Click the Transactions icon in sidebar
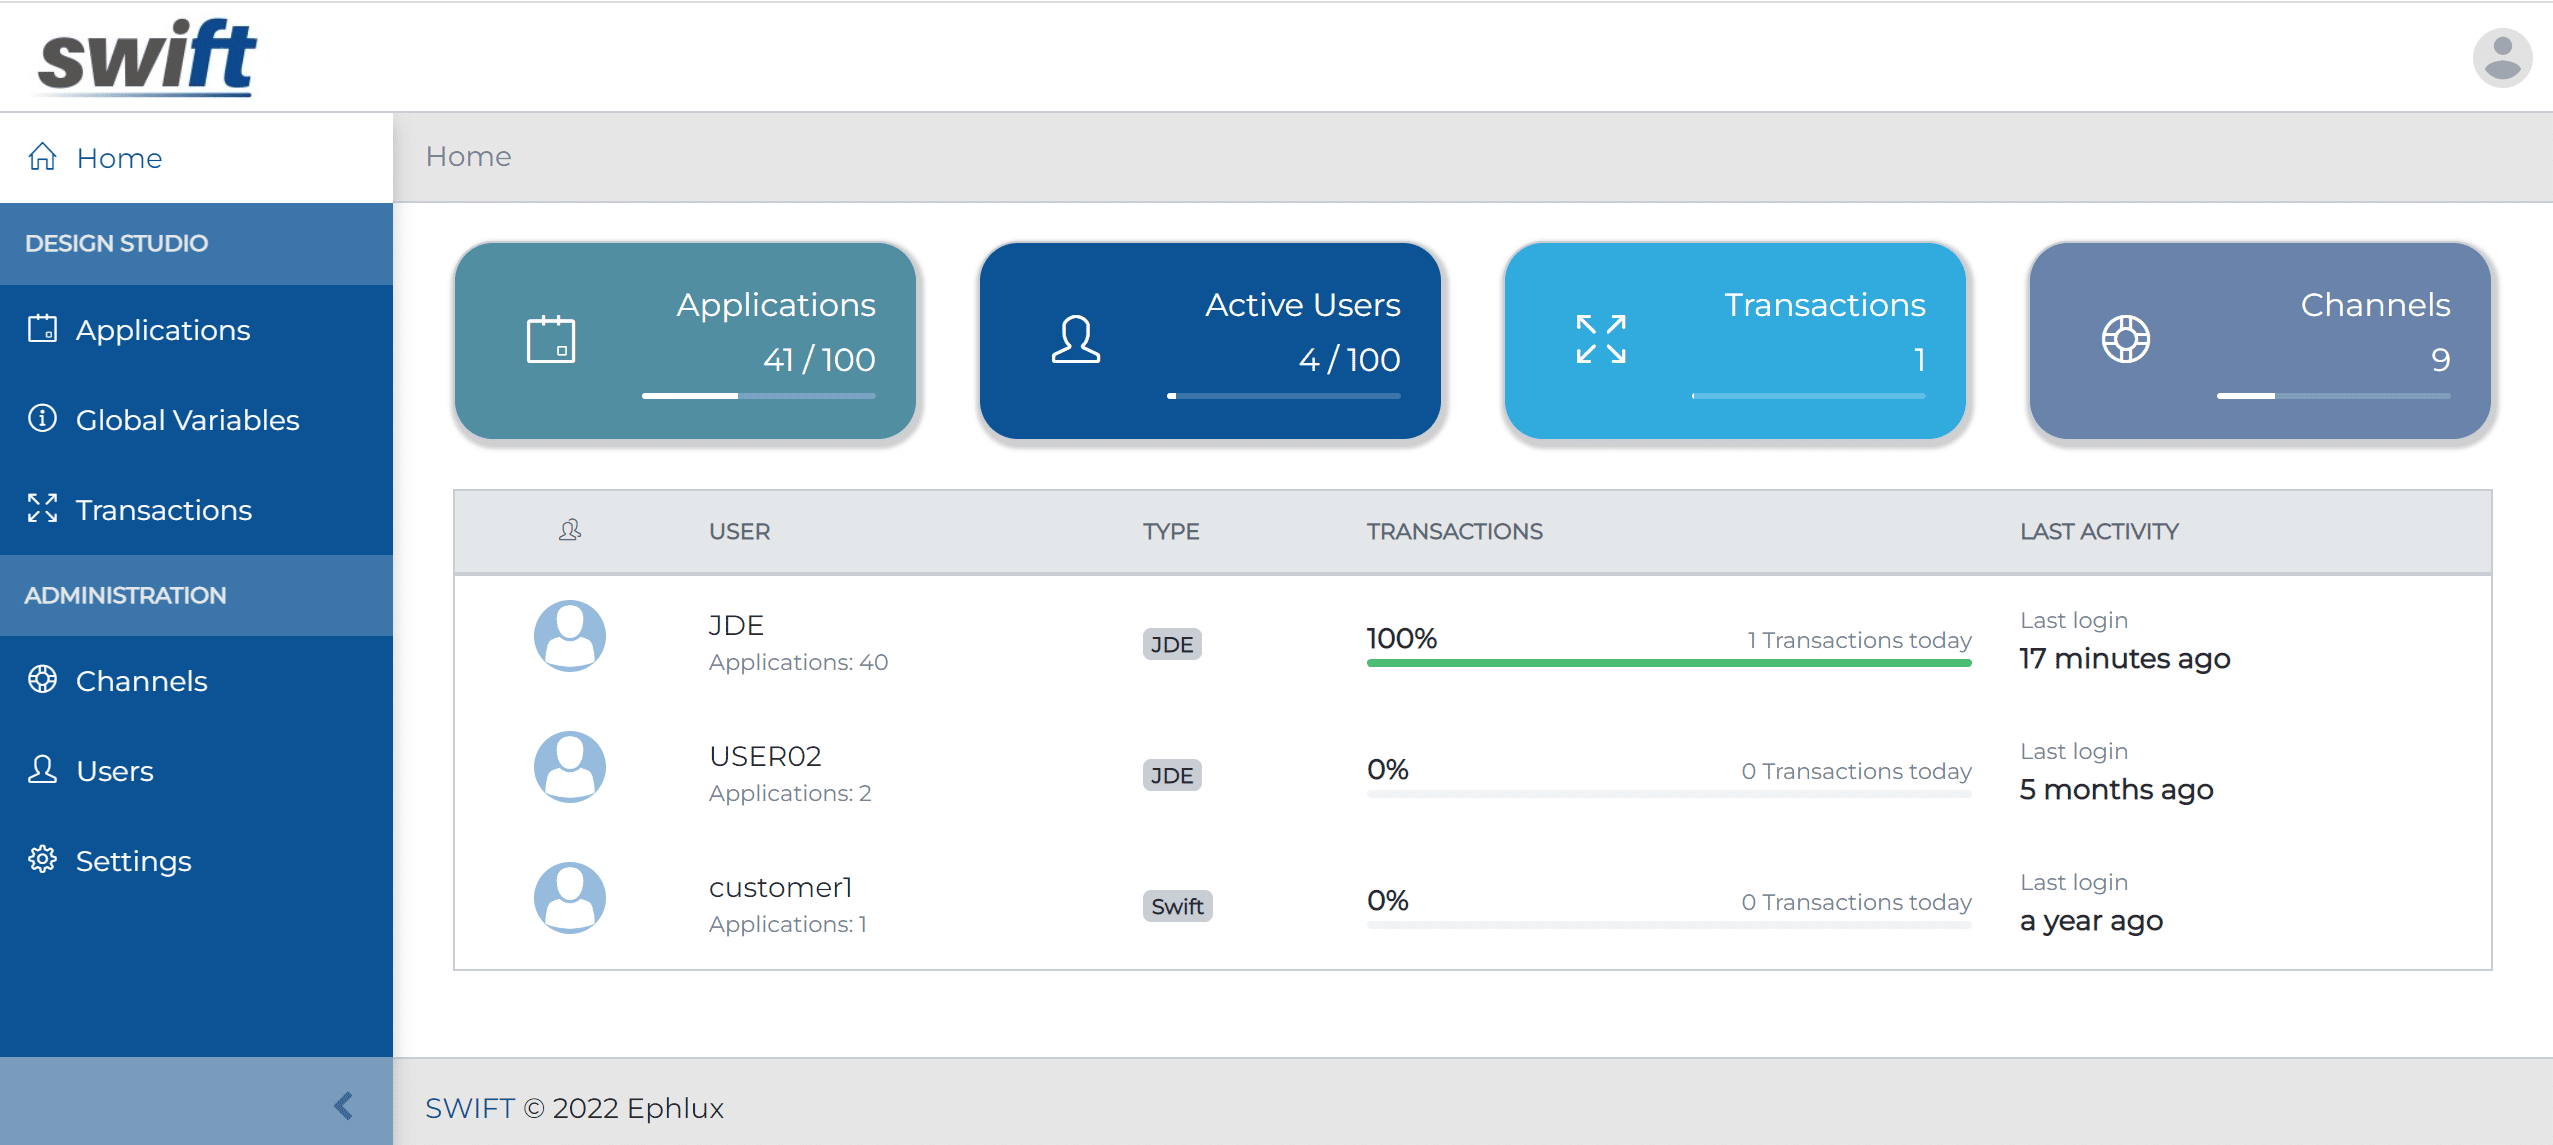Image resolution: width=2553 pixels, height=1145 pixels. click(44, 510)
